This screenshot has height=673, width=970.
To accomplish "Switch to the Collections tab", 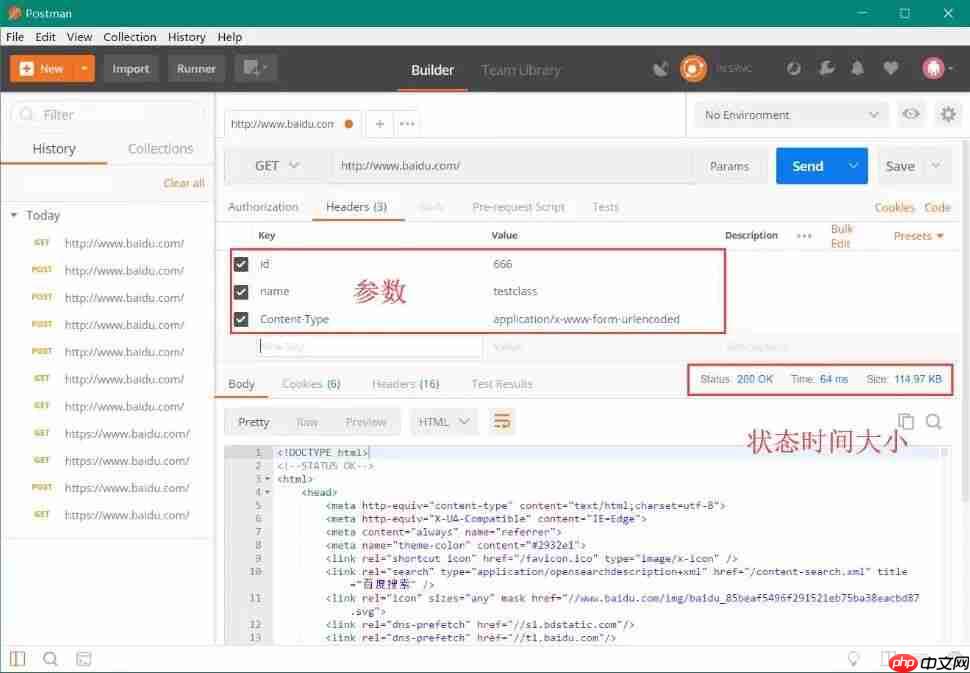I will pyautogui.click(x=160, y=149).
